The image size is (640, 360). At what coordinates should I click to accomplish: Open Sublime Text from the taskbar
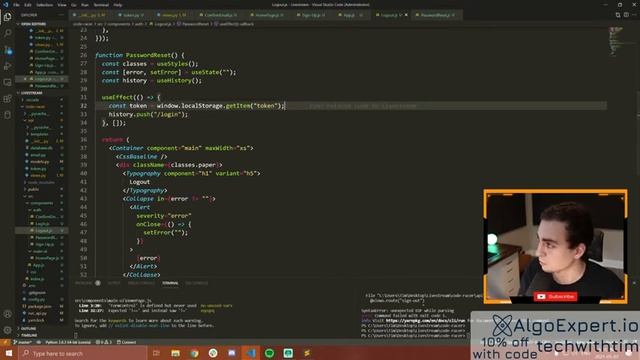(x=307, y=353)
